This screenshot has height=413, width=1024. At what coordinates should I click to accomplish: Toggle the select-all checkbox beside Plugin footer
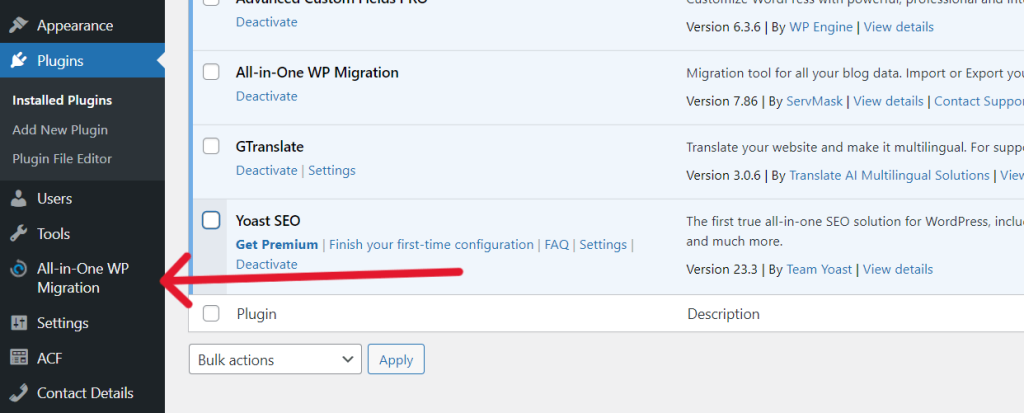point(211,314)
